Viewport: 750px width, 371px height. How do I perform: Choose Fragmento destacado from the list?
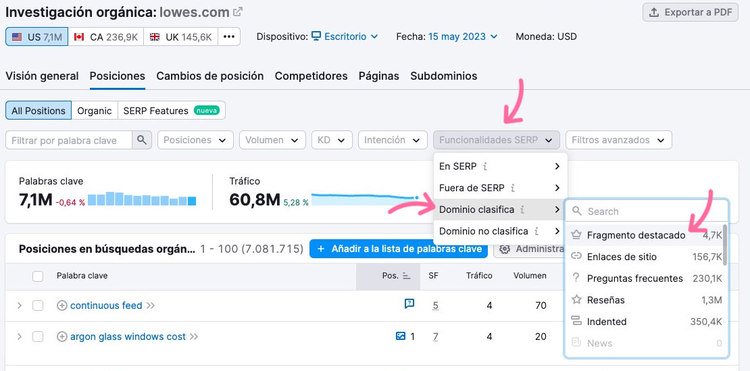tap(645, 235)
